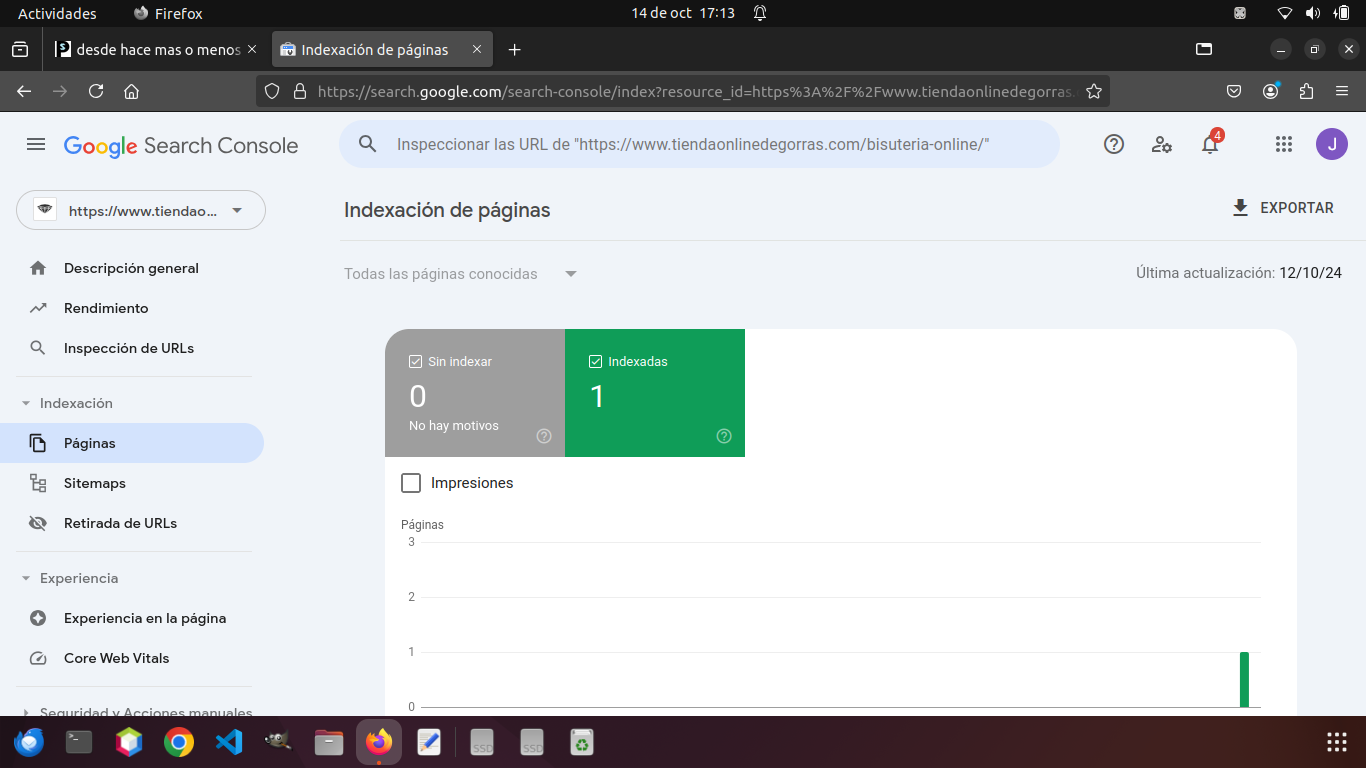Screen dimensions: 1366x768
Task: Switch to the 'desde hace mas o menos' tab
Action: [x=156, y=49]
